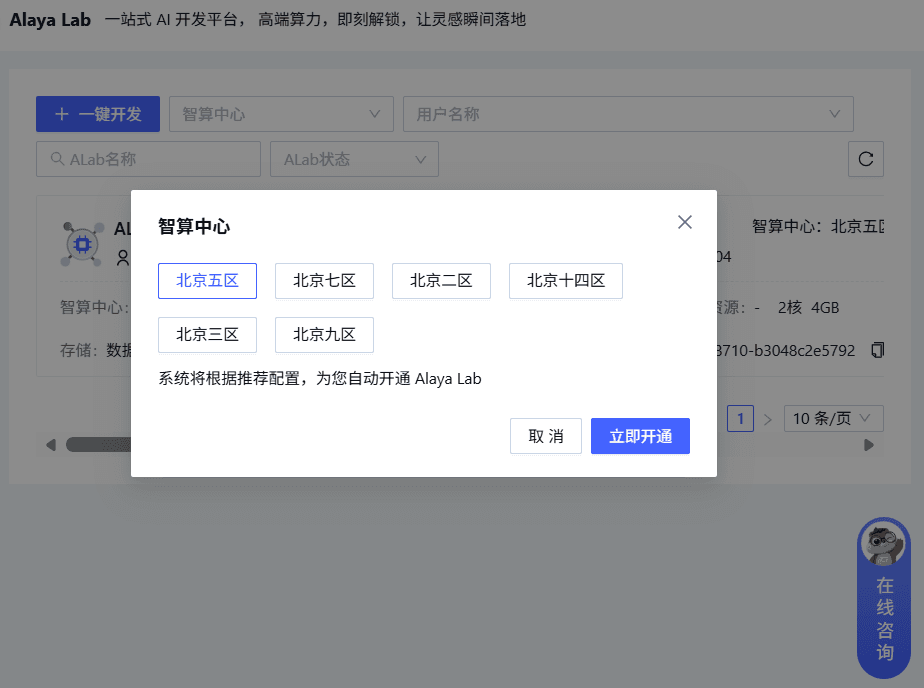
Task: Click the 2核 4GB resource text
Action: (x=808, y=307)
